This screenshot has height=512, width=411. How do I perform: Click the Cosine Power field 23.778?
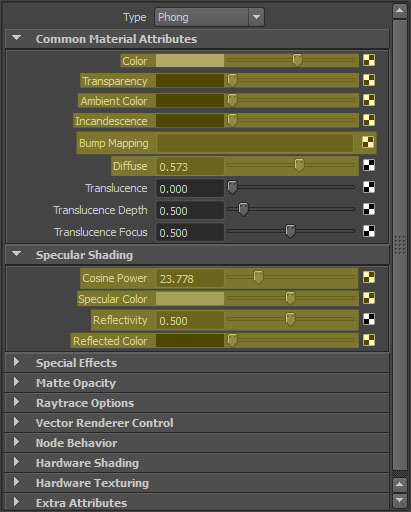pos(190,278)
